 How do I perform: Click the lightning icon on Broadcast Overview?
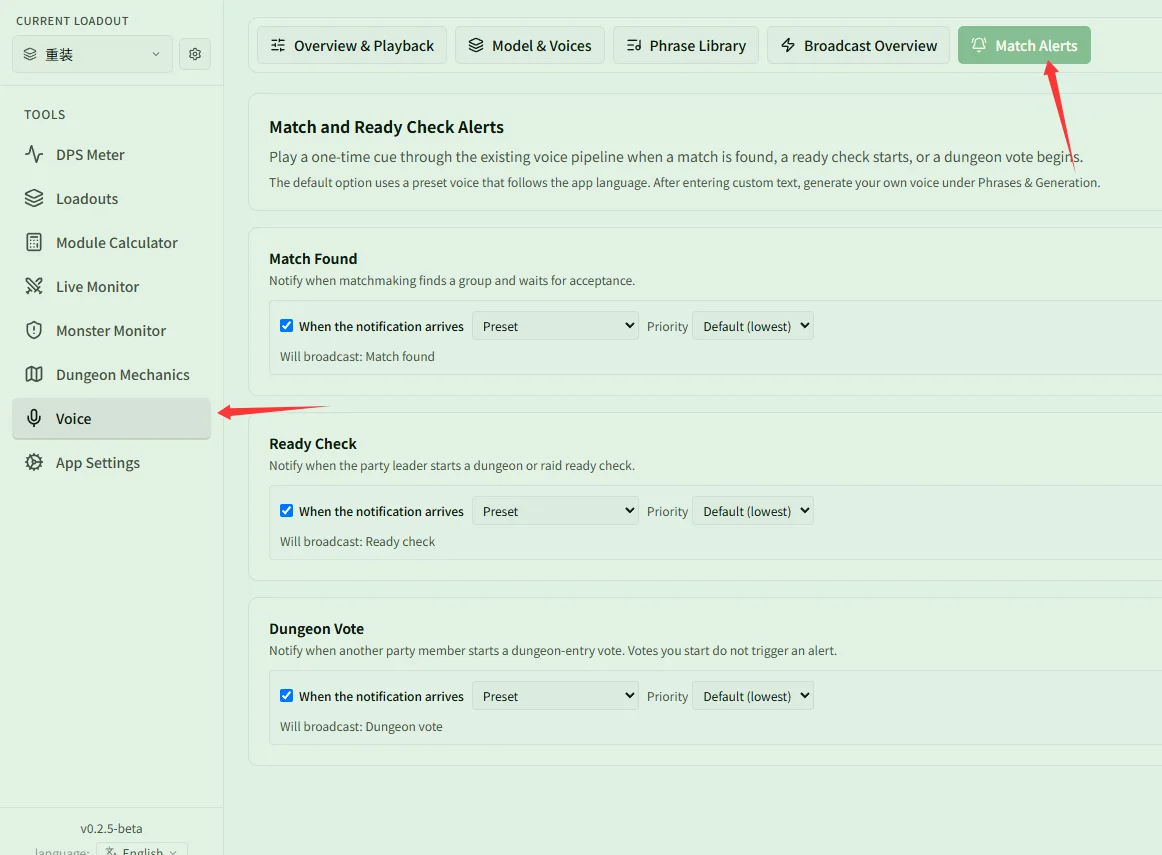788,45
